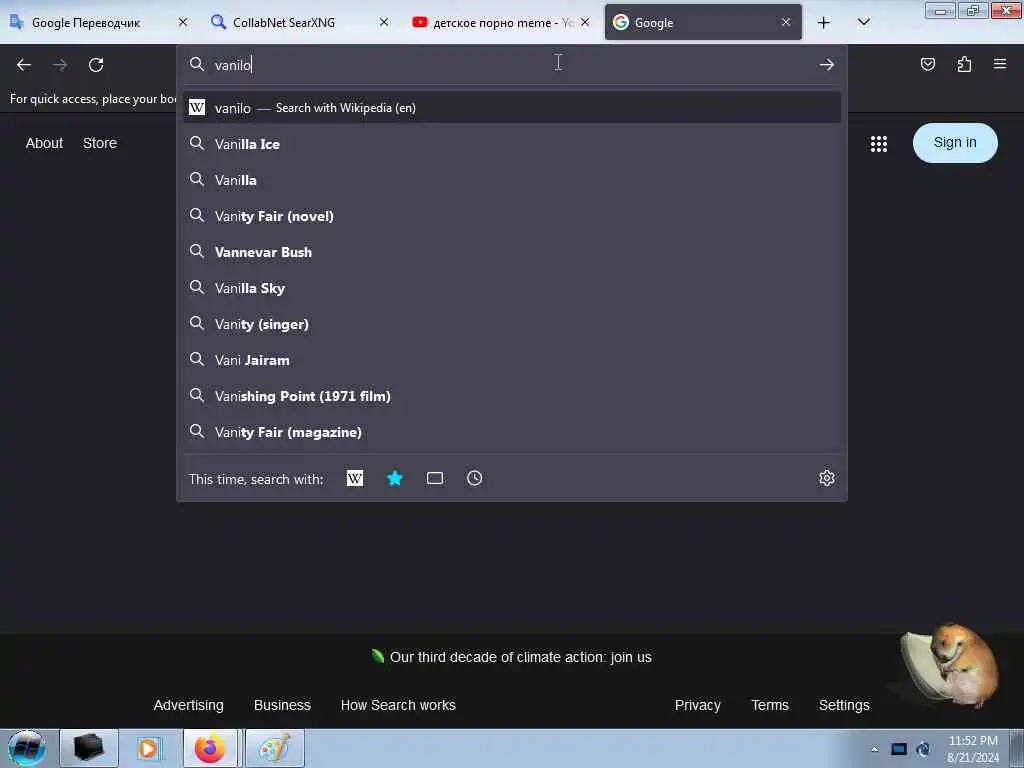The width and height of the screenshot is (1024, 768).
Task: Click the go arrow in the address bar
Action: (x=827, y=65)
